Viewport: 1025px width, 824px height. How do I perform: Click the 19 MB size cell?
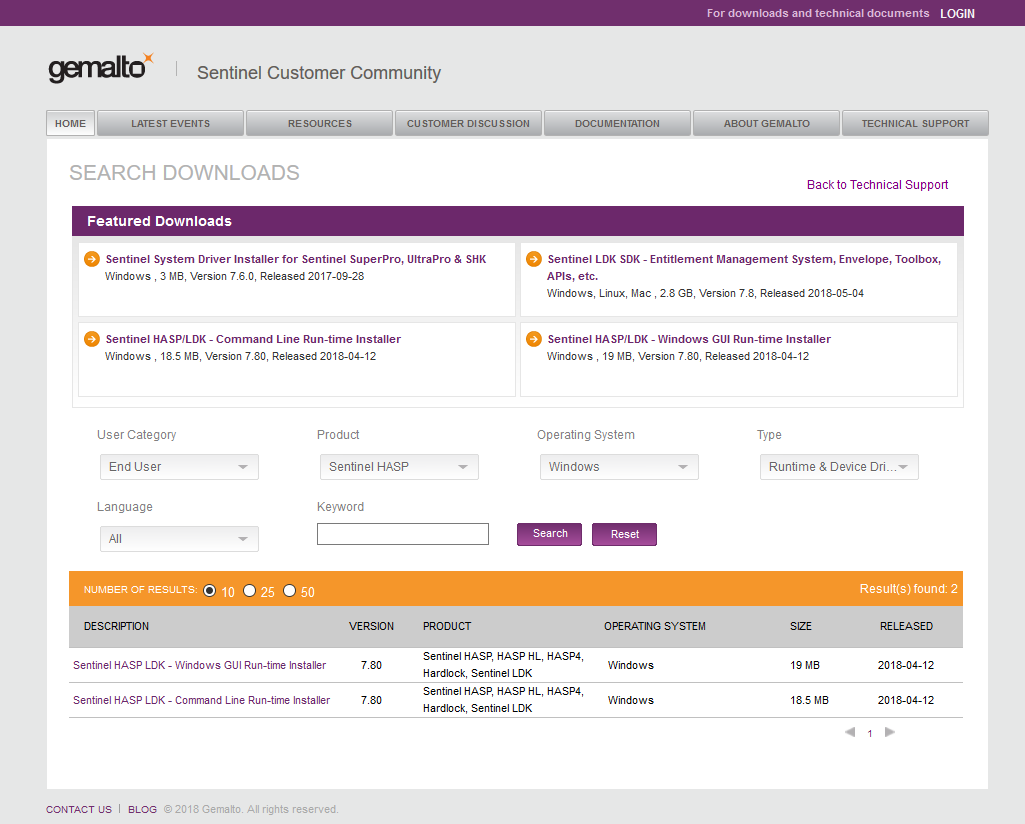point(805,665)
